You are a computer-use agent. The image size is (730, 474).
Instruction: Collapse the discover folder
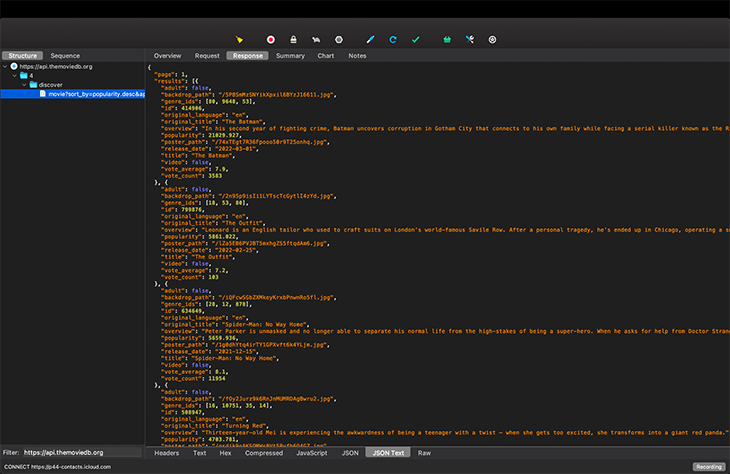pyautogui.click(x=24, y=85)
